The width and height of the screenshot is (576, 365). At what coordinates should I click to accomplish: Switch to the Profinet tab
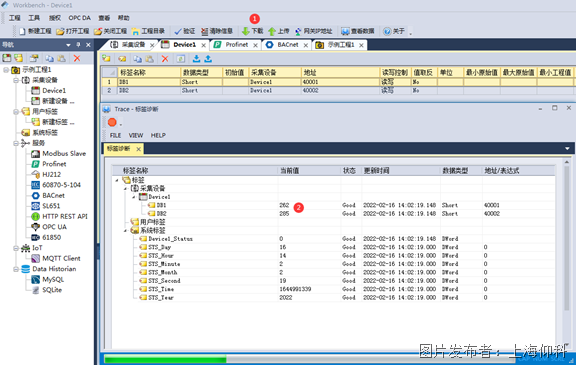(237, 44)
